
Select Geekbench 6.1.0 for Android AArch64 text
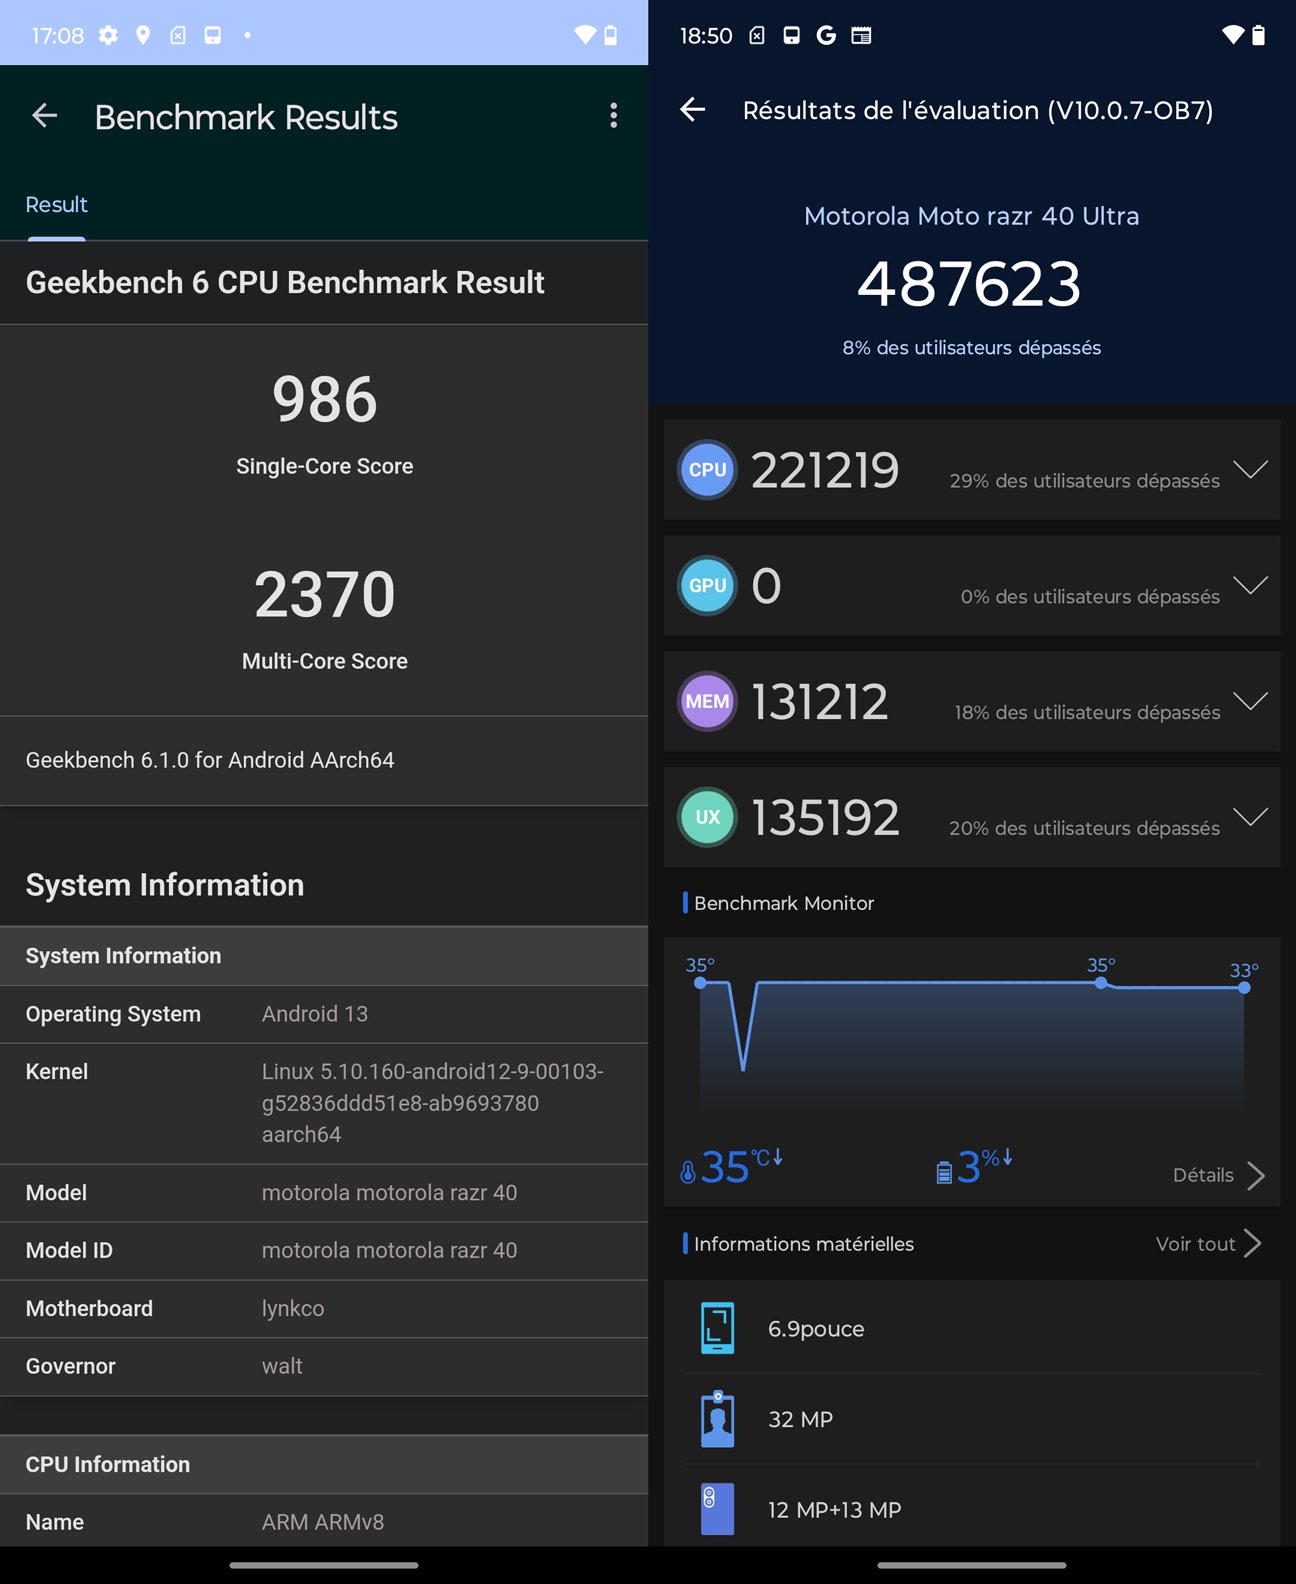(210, 760)
